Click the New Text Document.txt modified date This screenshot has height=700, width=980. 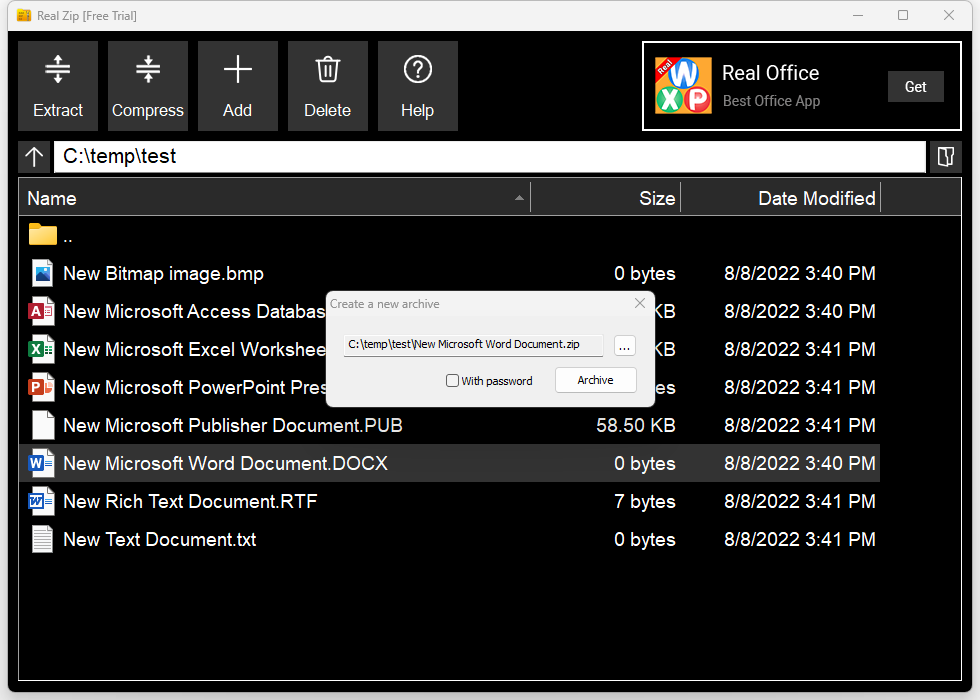tap(800, 539)
